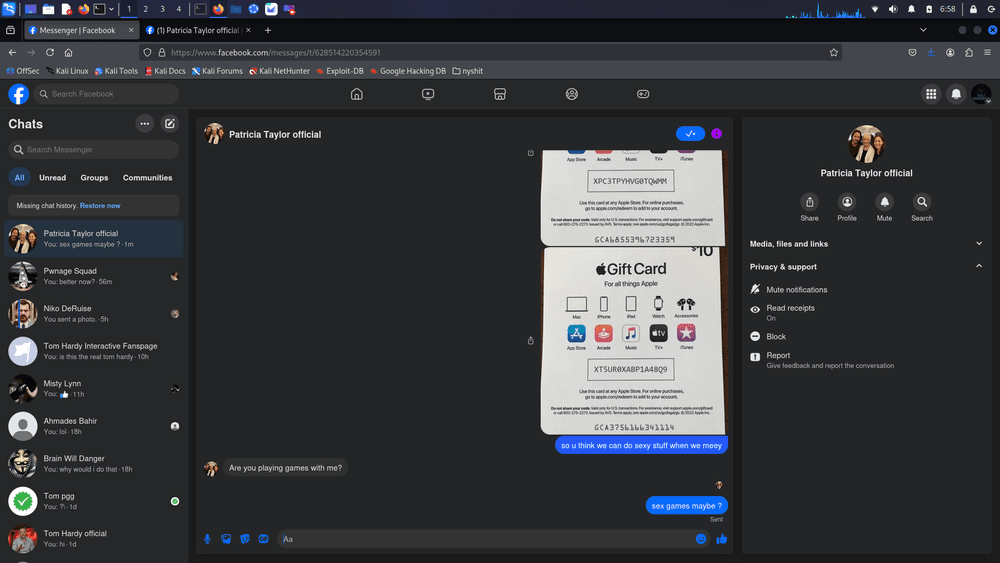Open the system volume control
The image size is (1000, 563).
[893, 9]
